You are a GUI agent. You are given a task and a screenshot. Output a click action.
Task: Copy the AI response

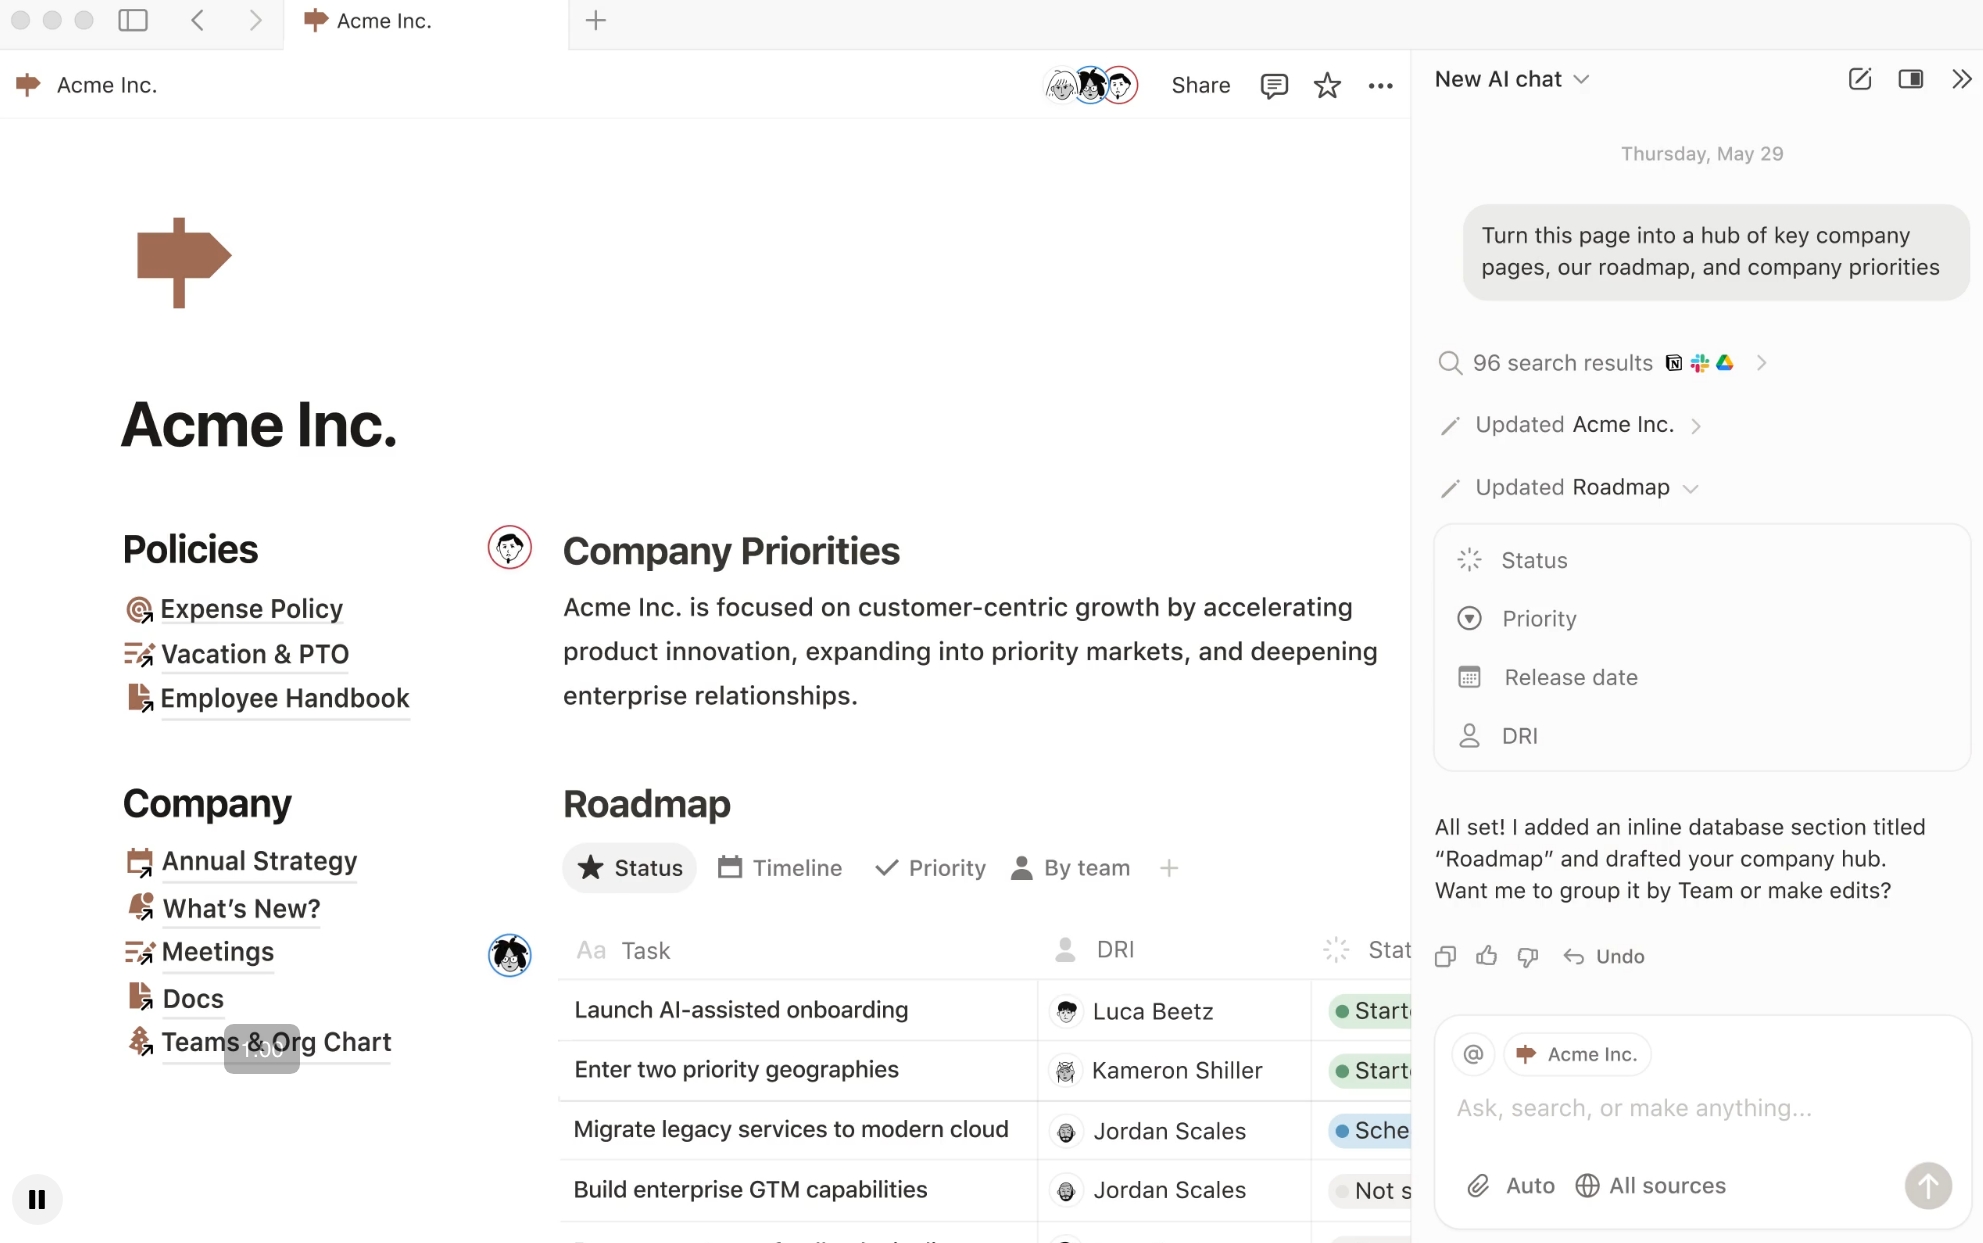1445,957
